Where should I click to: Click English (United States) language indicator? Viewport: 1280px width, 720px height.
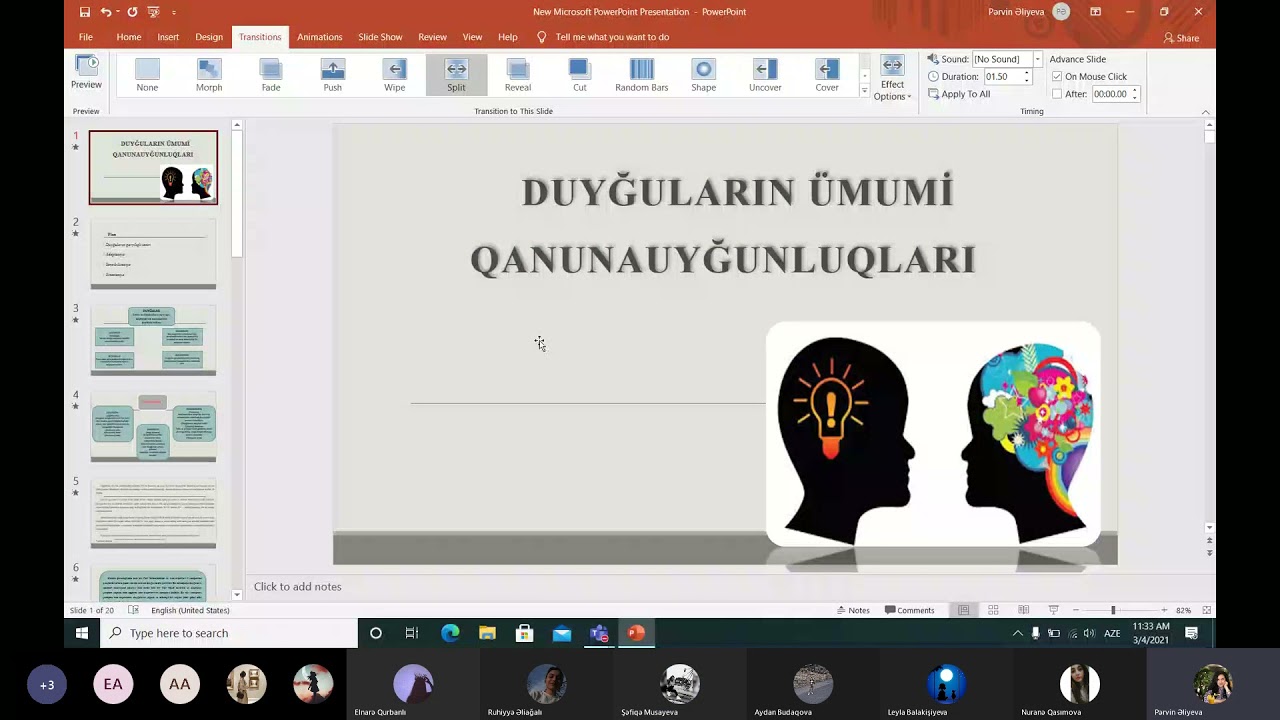(190, 610)
